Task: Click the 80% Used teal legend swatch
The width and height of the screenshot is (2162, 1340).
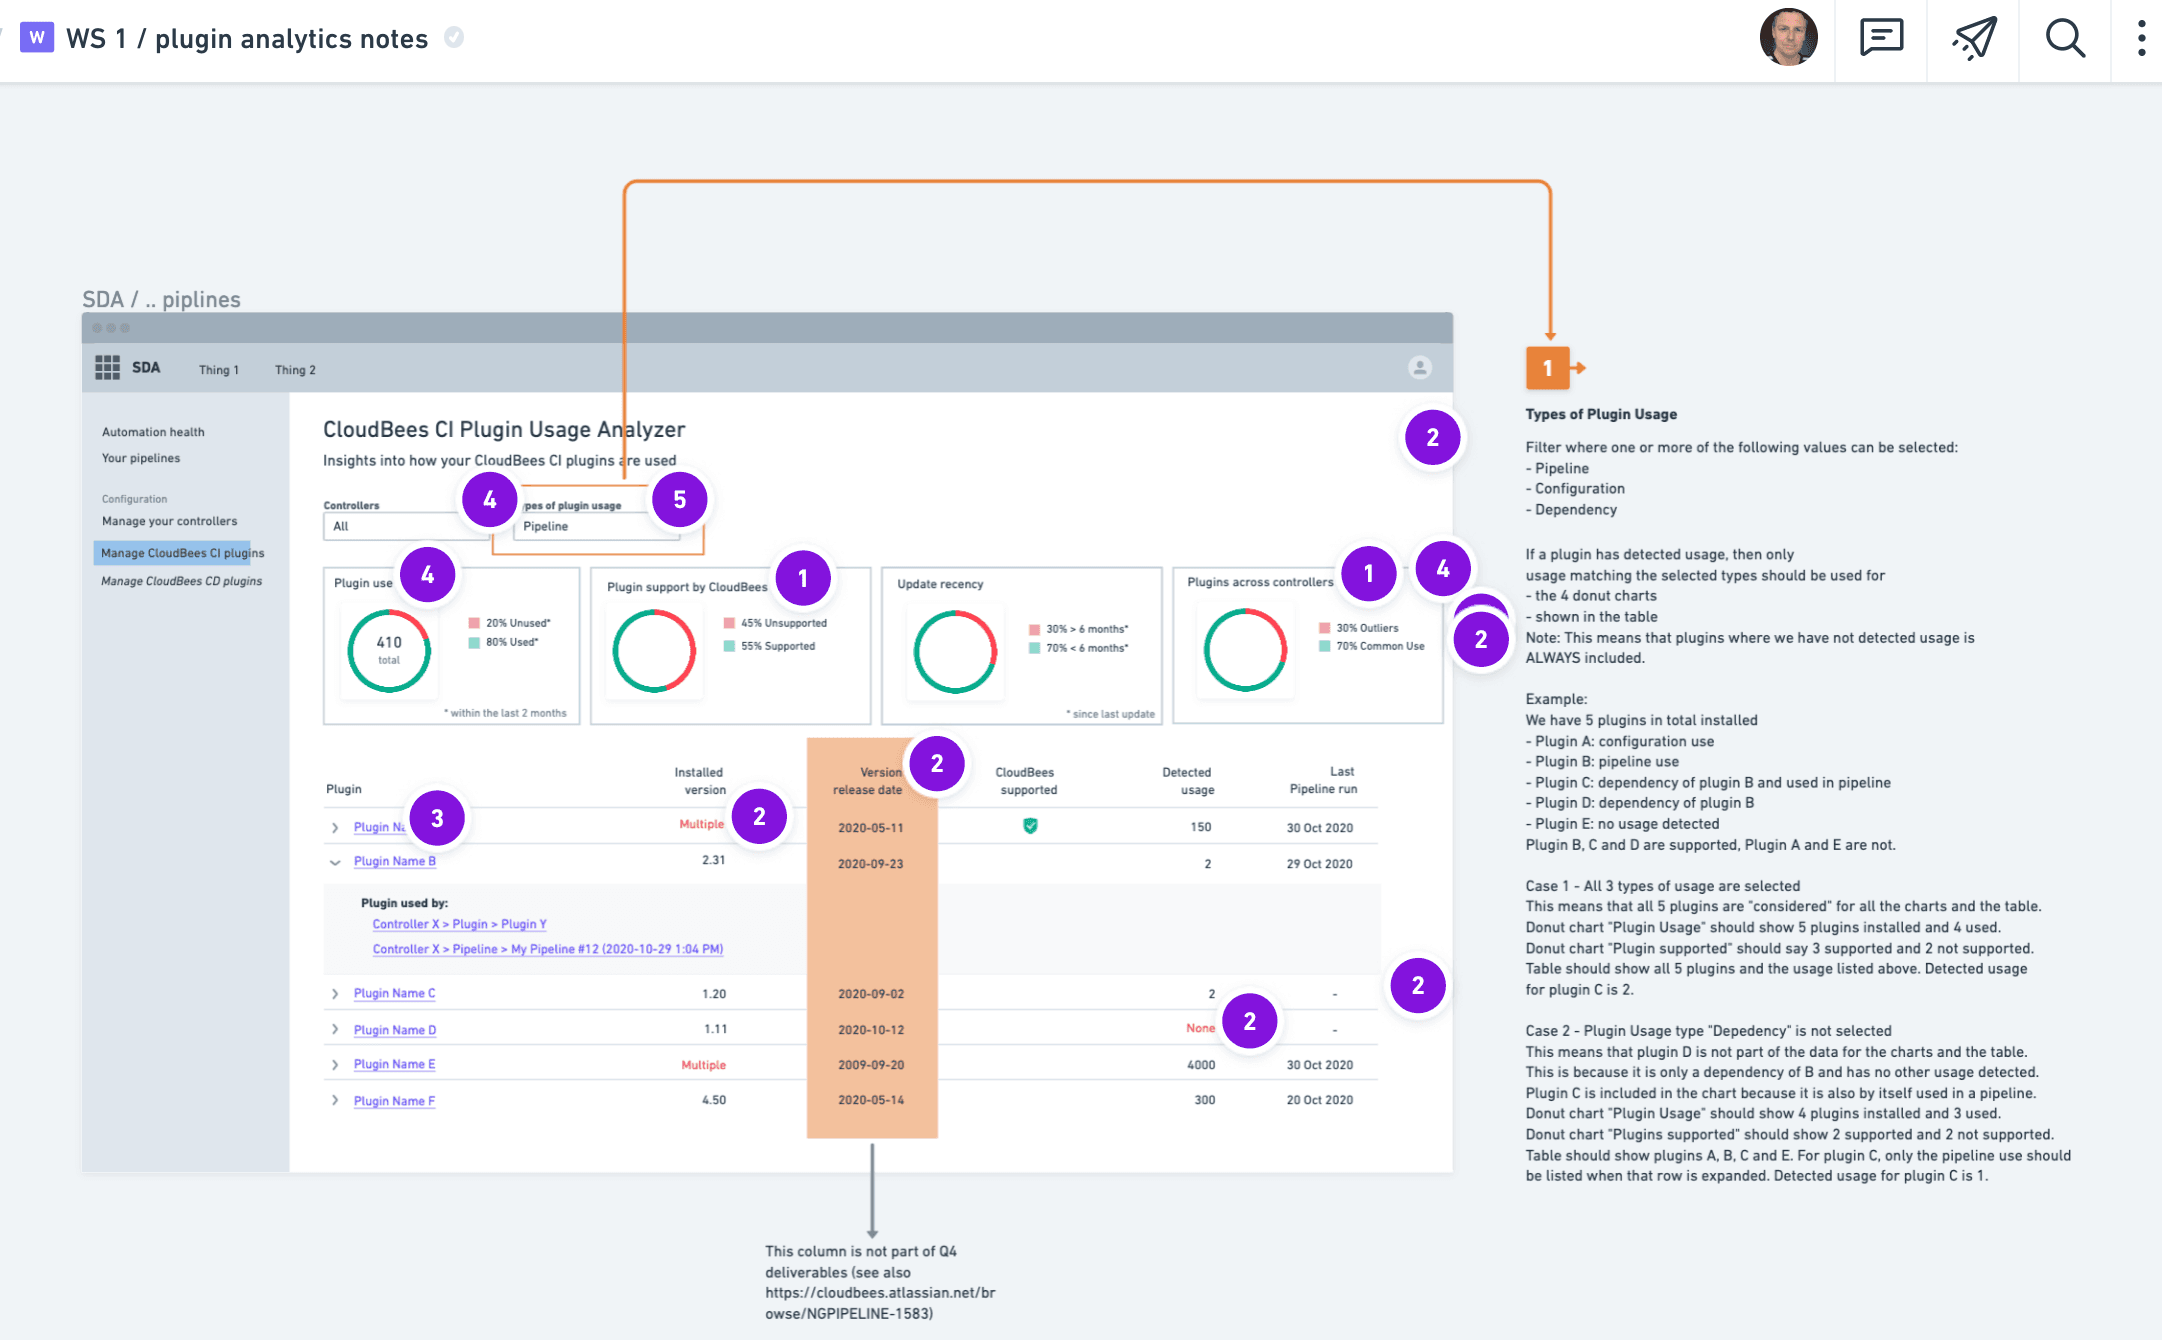Action: tap(474, 643)
